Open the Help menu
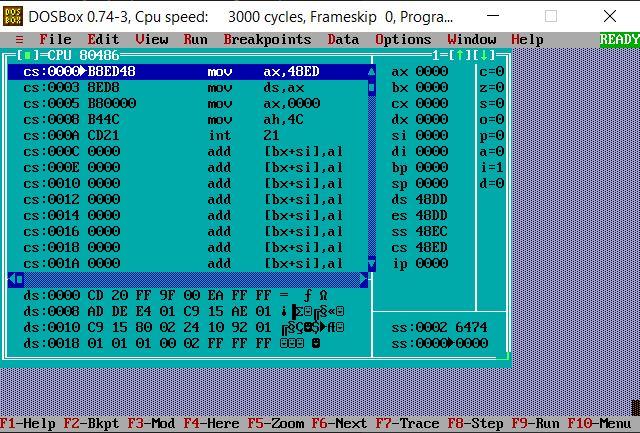The height and width of the screenshot is (433, 640). pyautogui.click(x=527, y=40)
